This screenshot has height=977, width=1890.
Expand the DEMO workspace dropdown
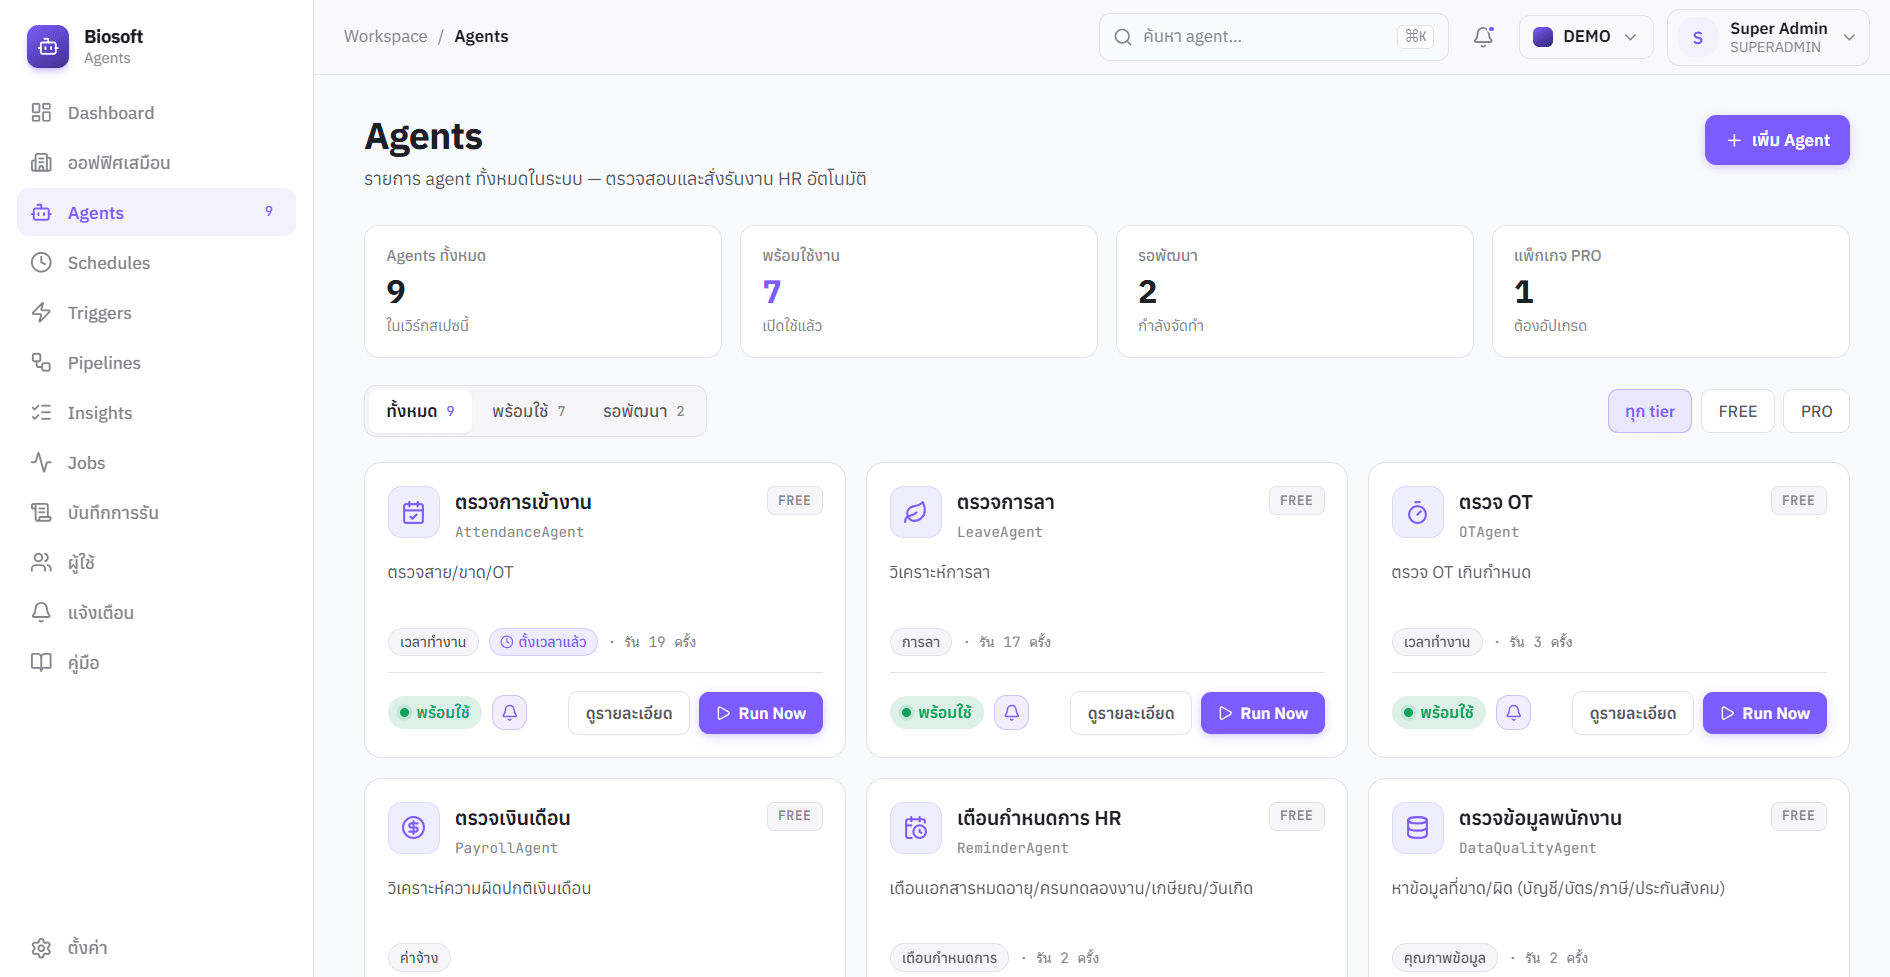[x=1586, y=37]
